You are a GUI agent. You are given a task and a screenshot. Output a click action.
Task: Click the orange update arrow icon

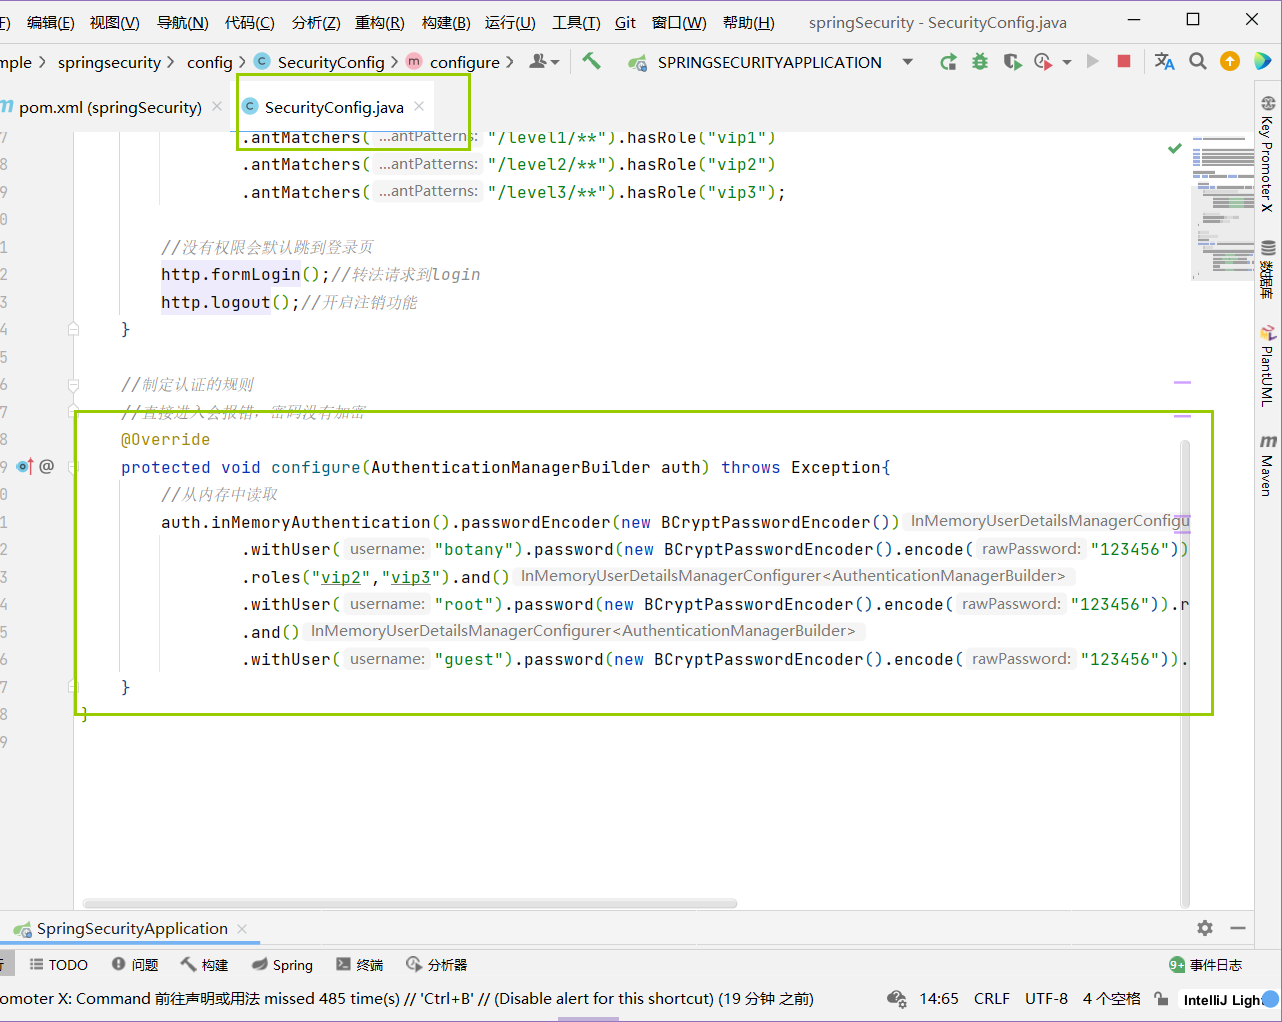click(x=1230, y=62)
